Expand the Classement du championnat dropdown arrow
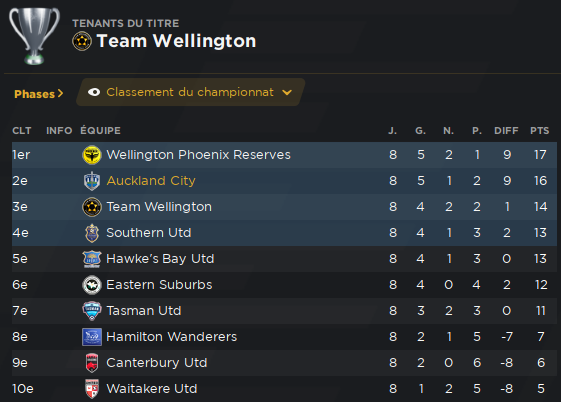Image resolution: width=561 pixels, height=402 pixels. click(x=287, y=93)
